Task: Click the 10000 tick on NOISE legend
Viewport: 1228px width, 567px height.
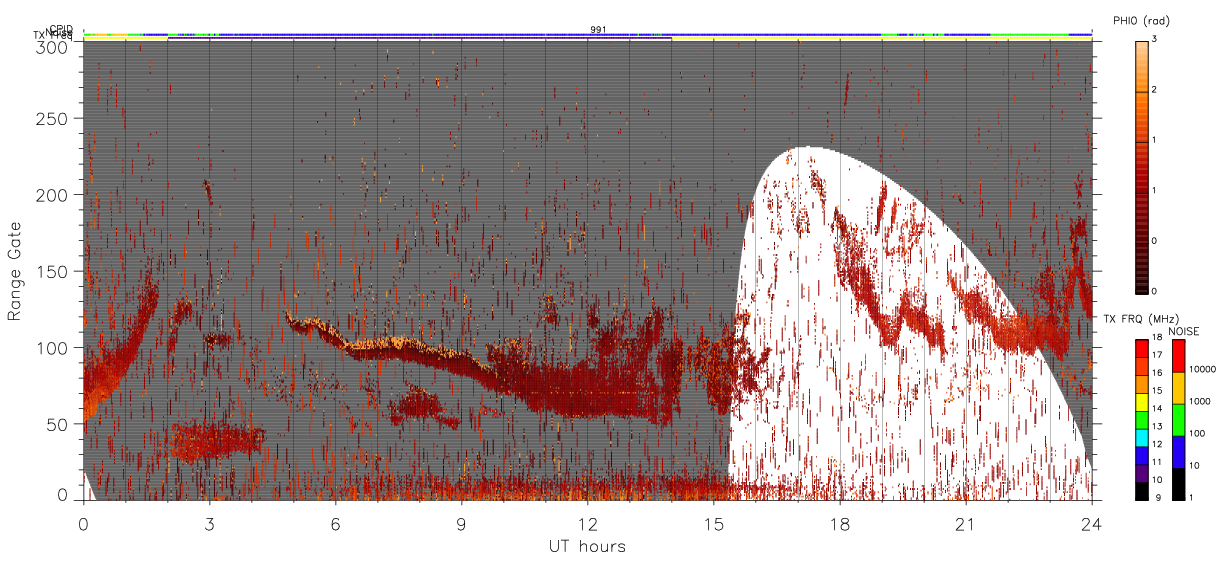Action: (1203, 369)
